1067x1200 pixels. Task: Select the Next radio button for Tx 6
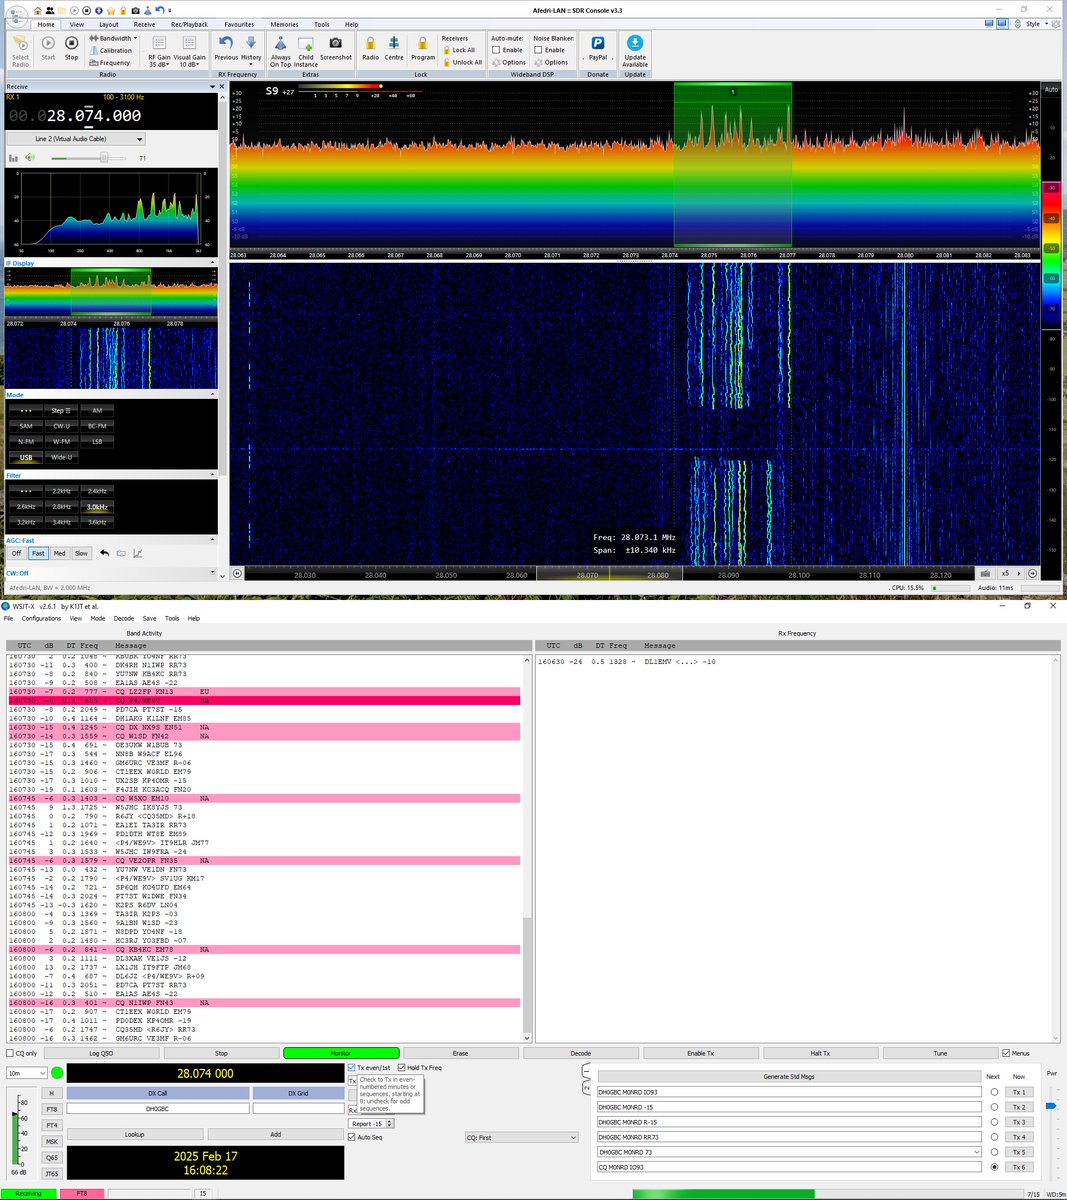point(994,1167)
